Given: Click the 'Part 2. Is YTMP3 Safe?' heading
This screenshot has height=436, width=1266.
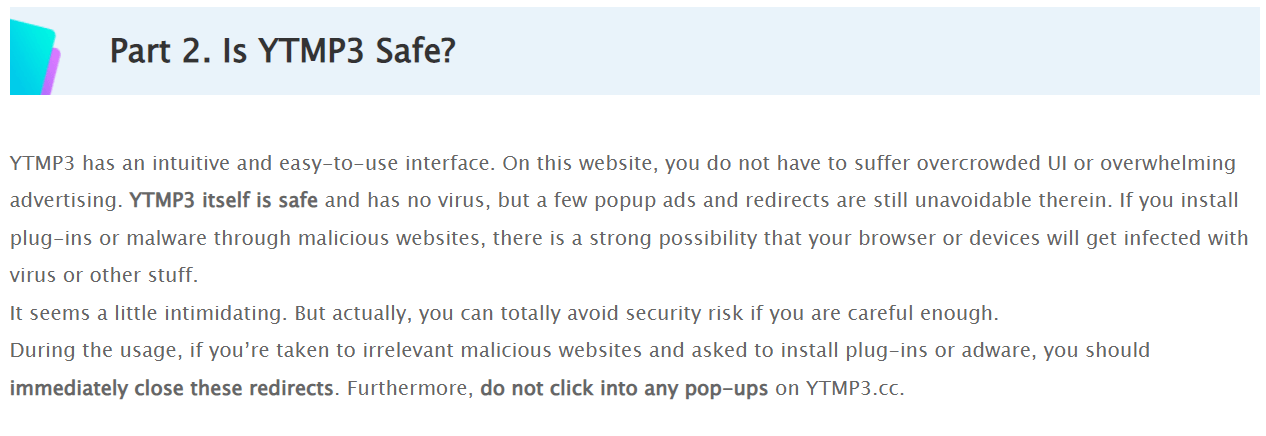Looking at the screenshot, I should pyautogui.click(x=282, y=50).
